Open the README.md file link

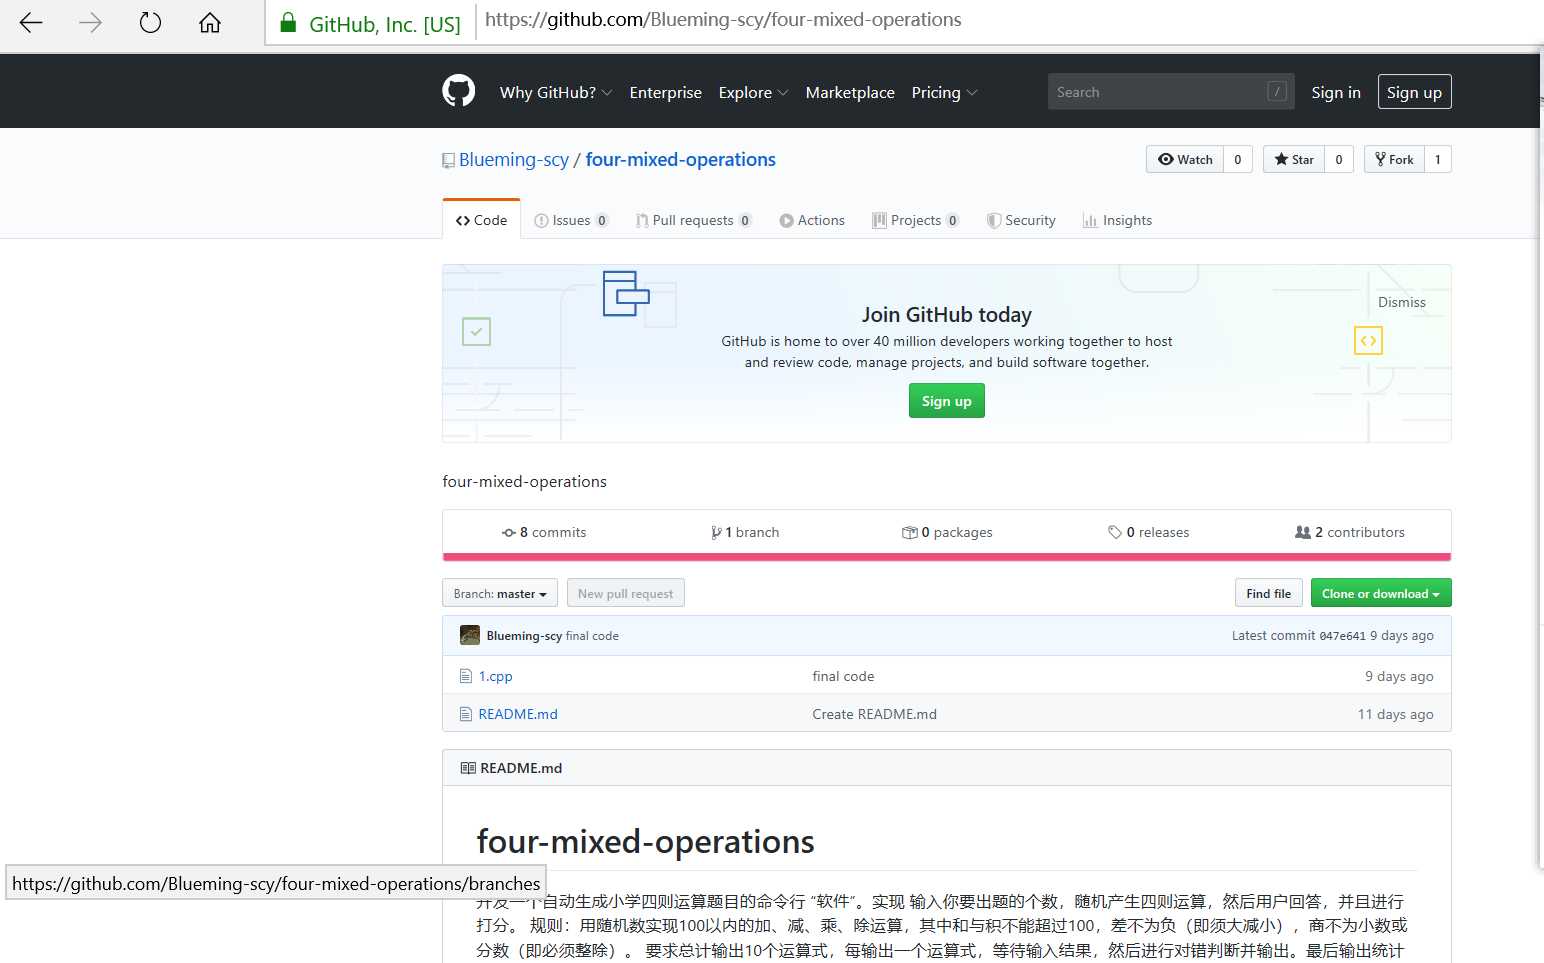(x=518, y=714)
